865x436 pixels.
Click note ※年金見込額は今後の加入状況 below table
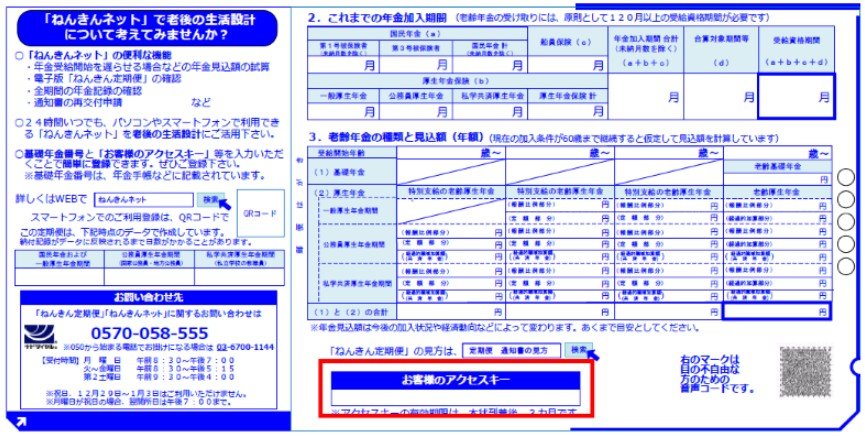pyautogui.click(x=505, y=327)
